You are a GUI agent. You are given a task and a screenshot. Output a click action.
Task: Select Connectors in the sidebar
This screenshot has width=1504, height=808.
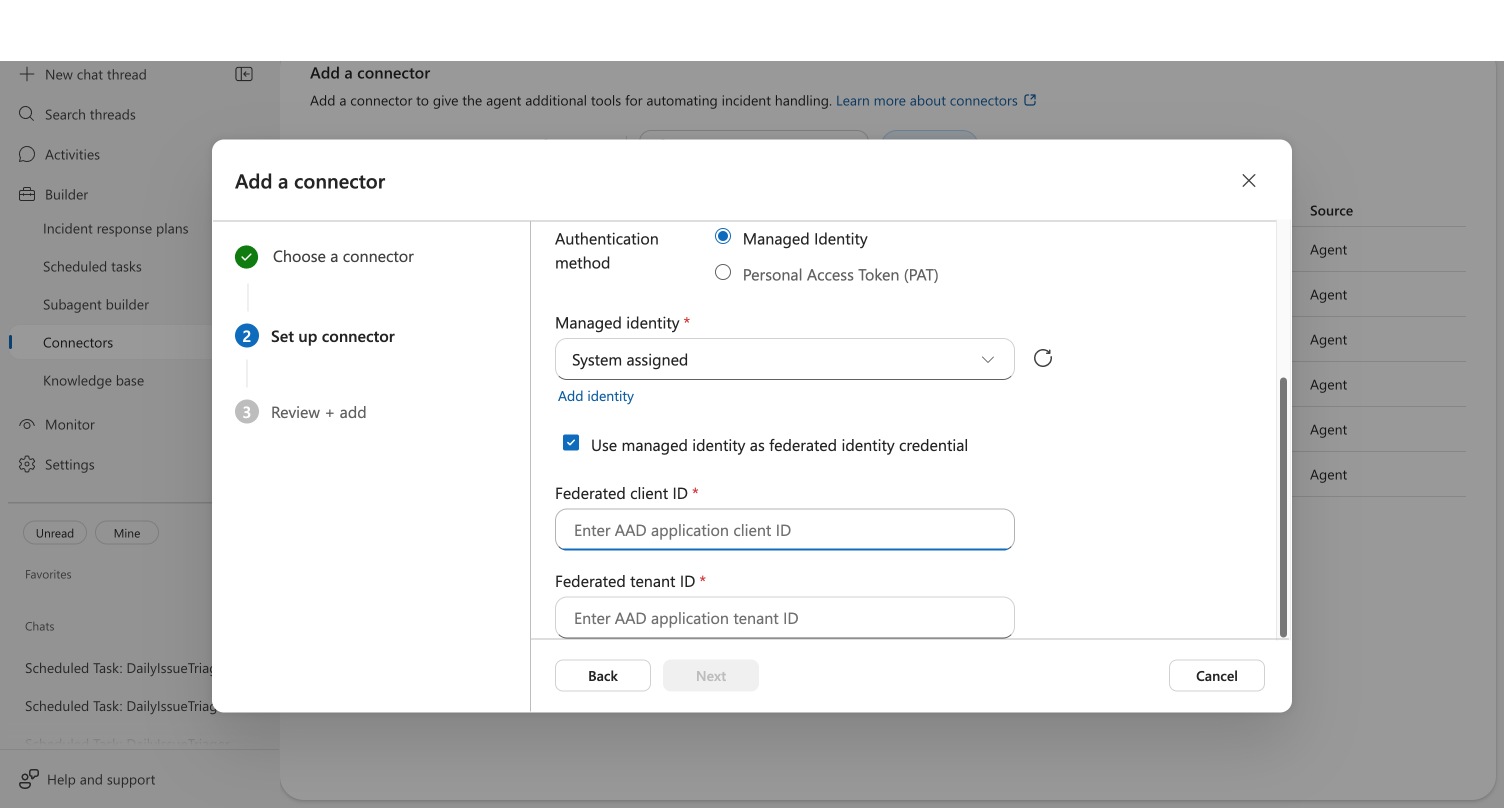pyautogui.click(x=78, y=343)
